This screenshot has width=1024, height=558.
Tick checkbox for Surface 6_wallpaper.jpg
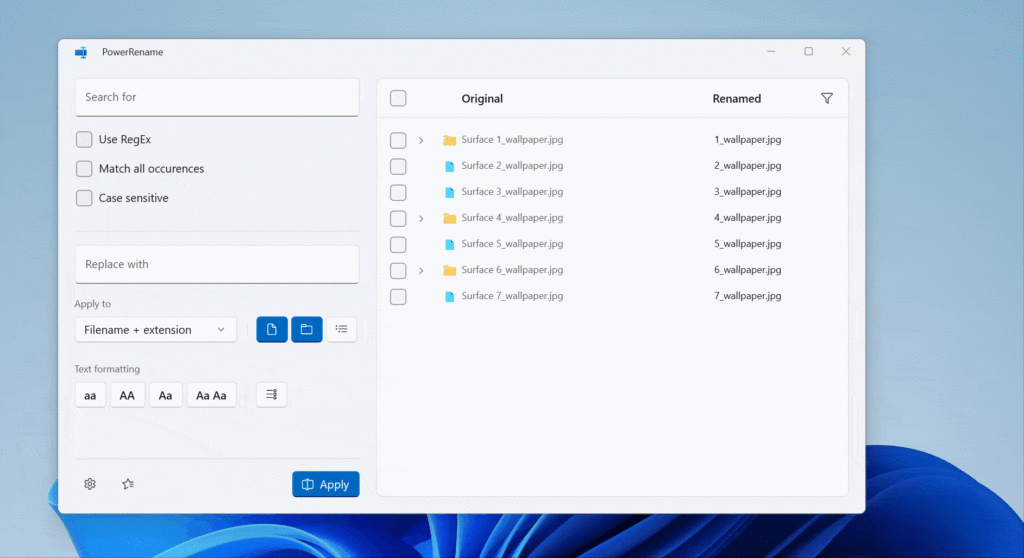398,271
